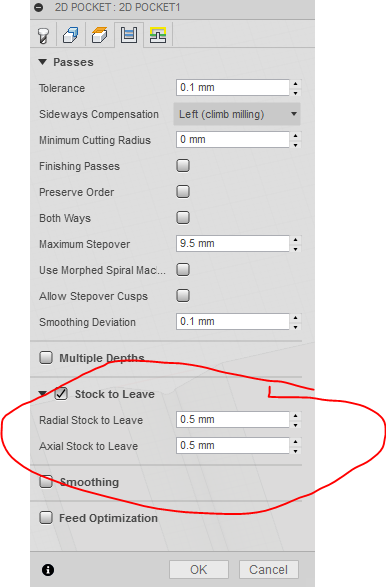The width and height of the screenshot is (386, 587).
Task: Increase Tolerance using the up stepper arrow
Action: [296, 84]
